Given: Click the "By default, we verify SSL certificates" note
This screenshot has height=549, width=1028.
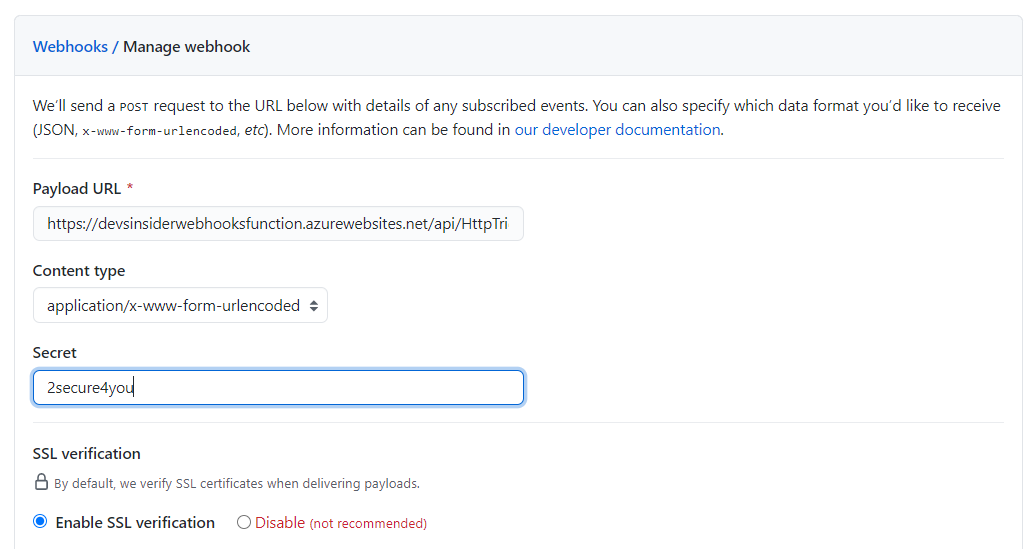Looking at the screenshot, I should 237,483.
